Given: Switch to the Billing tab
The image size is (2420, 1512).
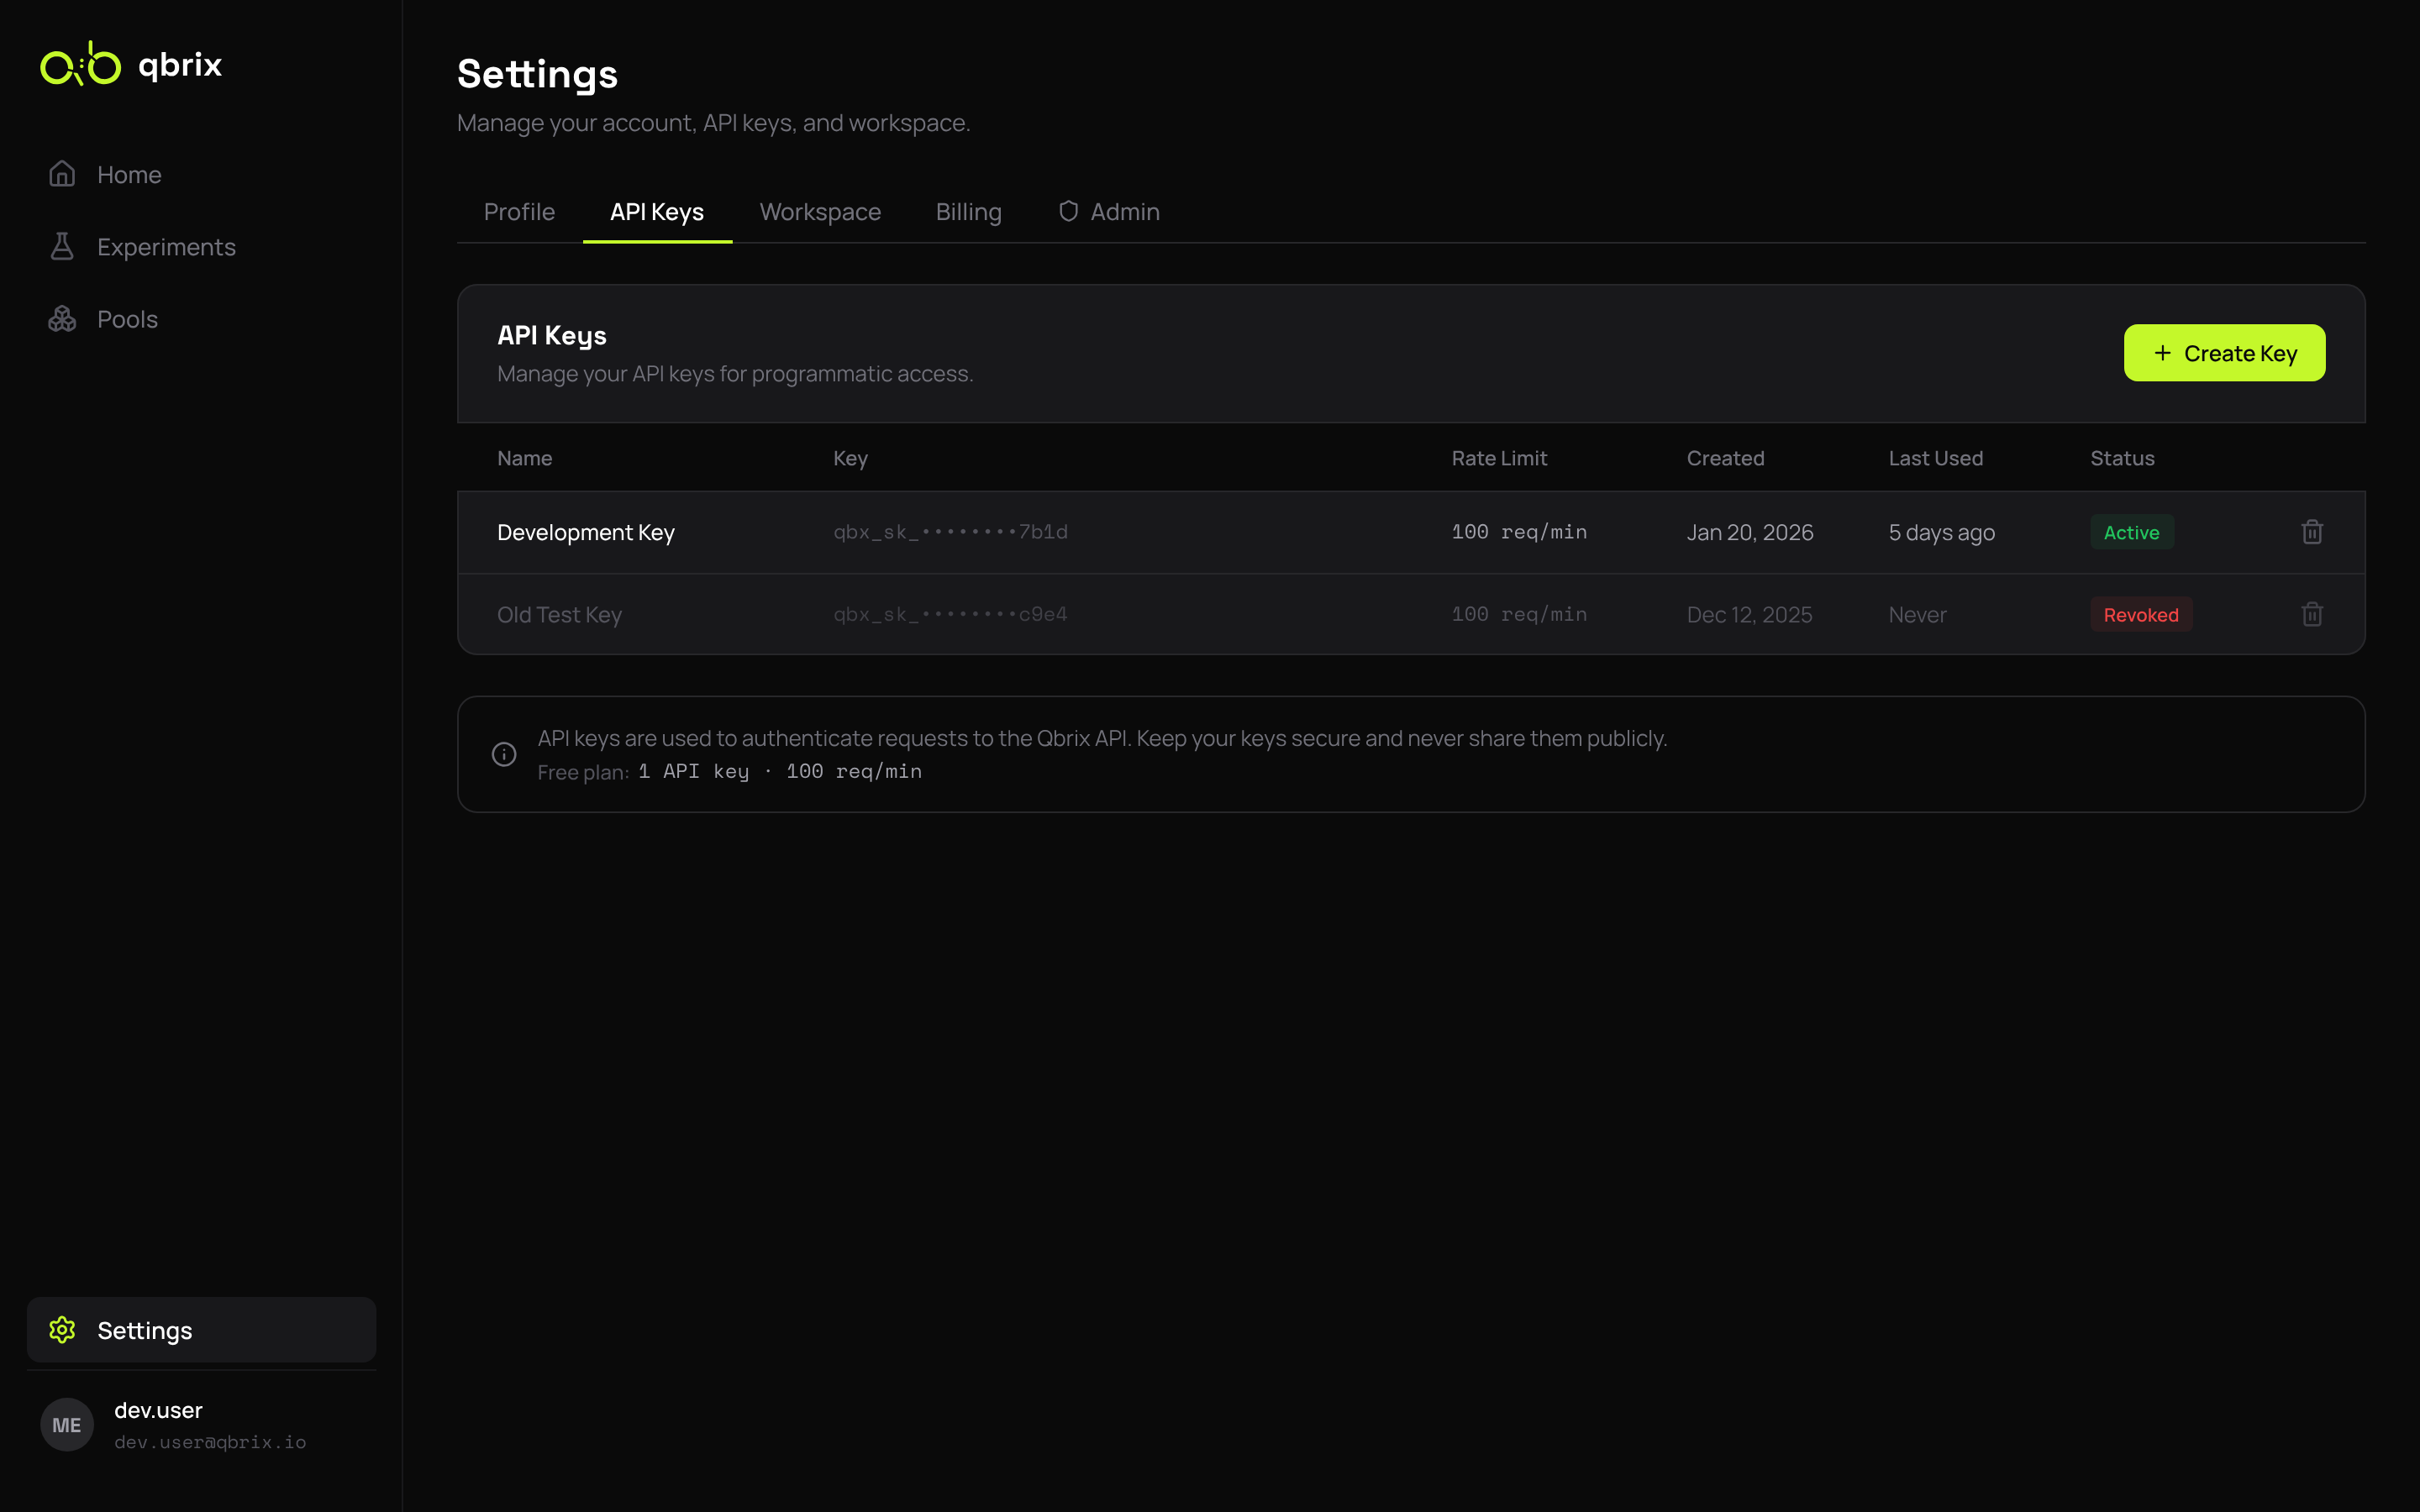Looking at the screenshot, I should click(x=967, y=211).
